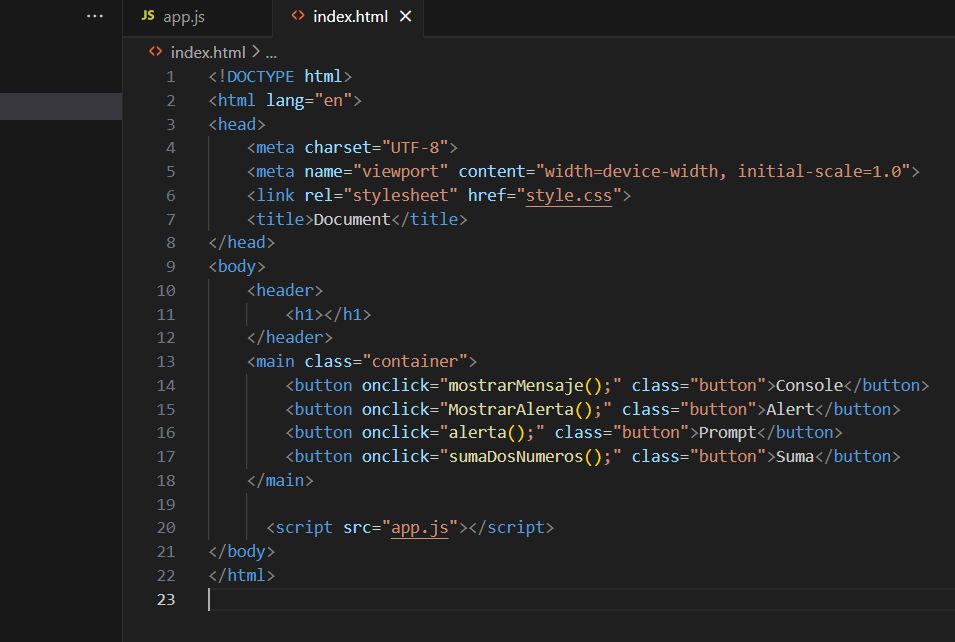Open the style.css link on line 6
Image resolution: width=955 pixels, height=642 pixels.
point(568,196)
